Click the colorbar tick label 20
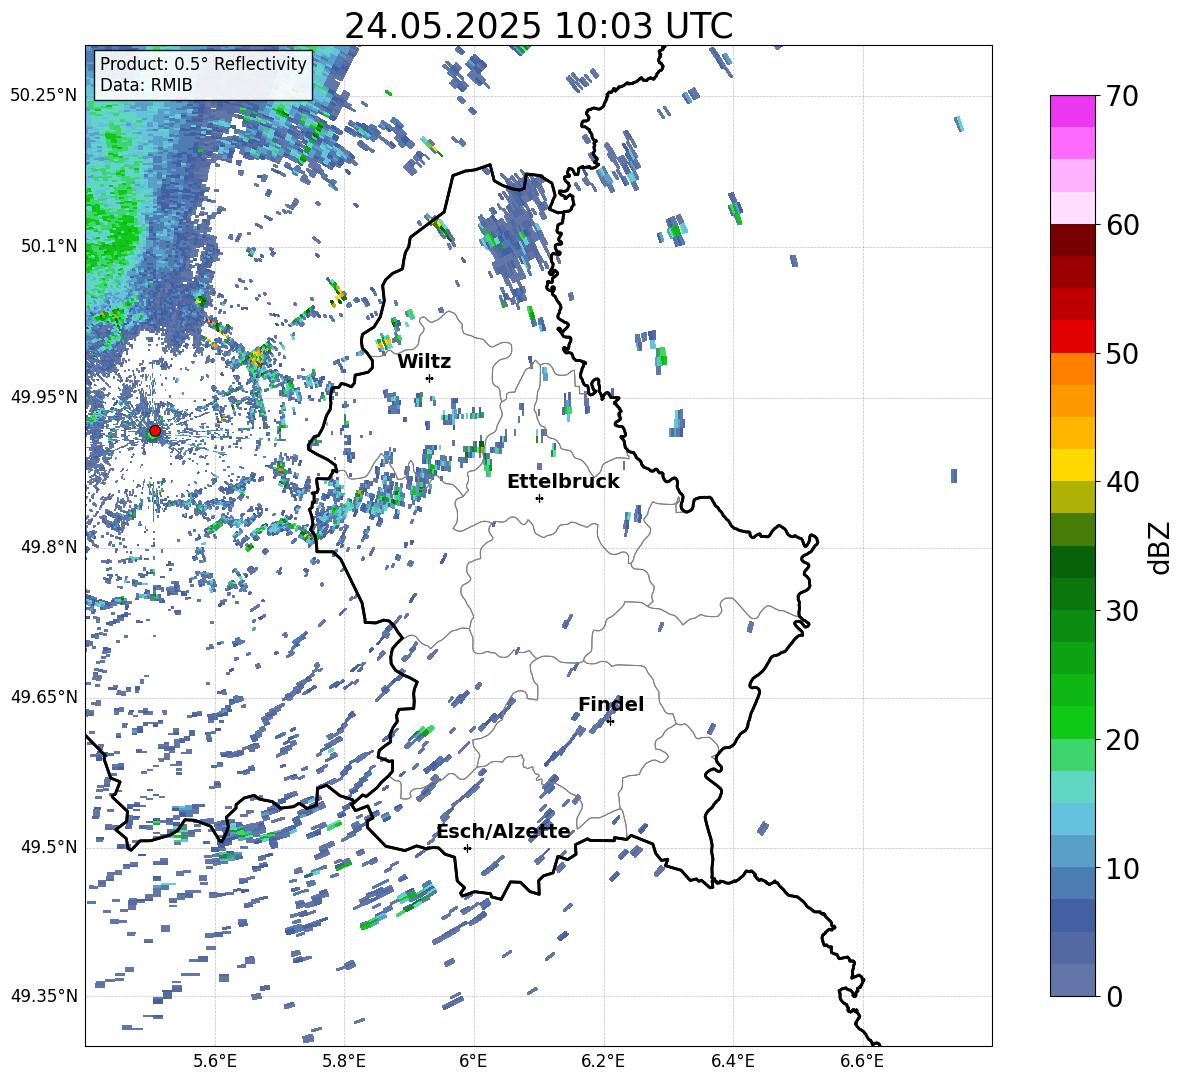 click(1122, 740)
